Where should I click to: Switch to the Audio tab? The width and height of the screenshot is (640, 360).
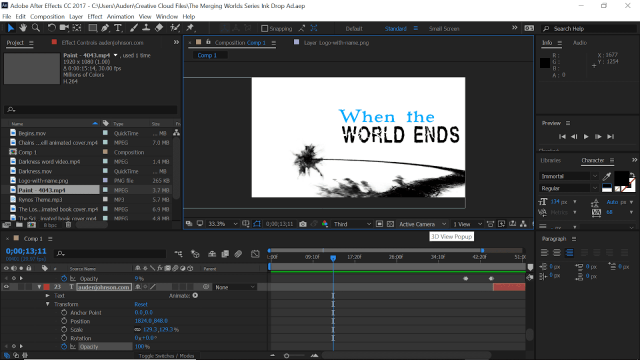point(580,42)
